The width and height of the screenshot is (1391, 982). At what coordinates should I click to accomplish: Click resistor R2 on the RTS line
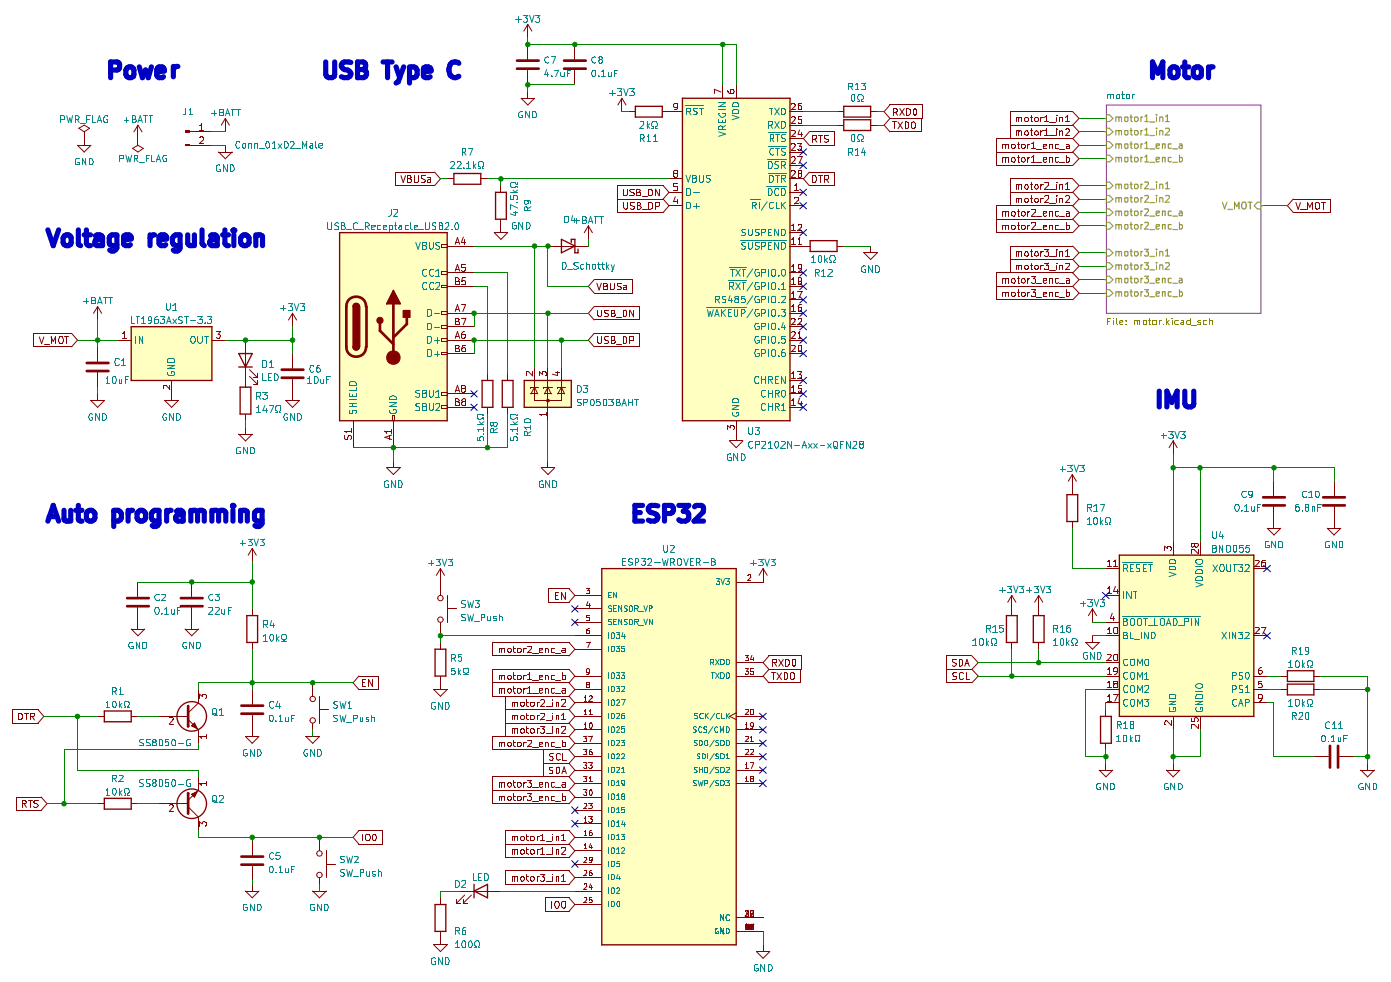118,803
